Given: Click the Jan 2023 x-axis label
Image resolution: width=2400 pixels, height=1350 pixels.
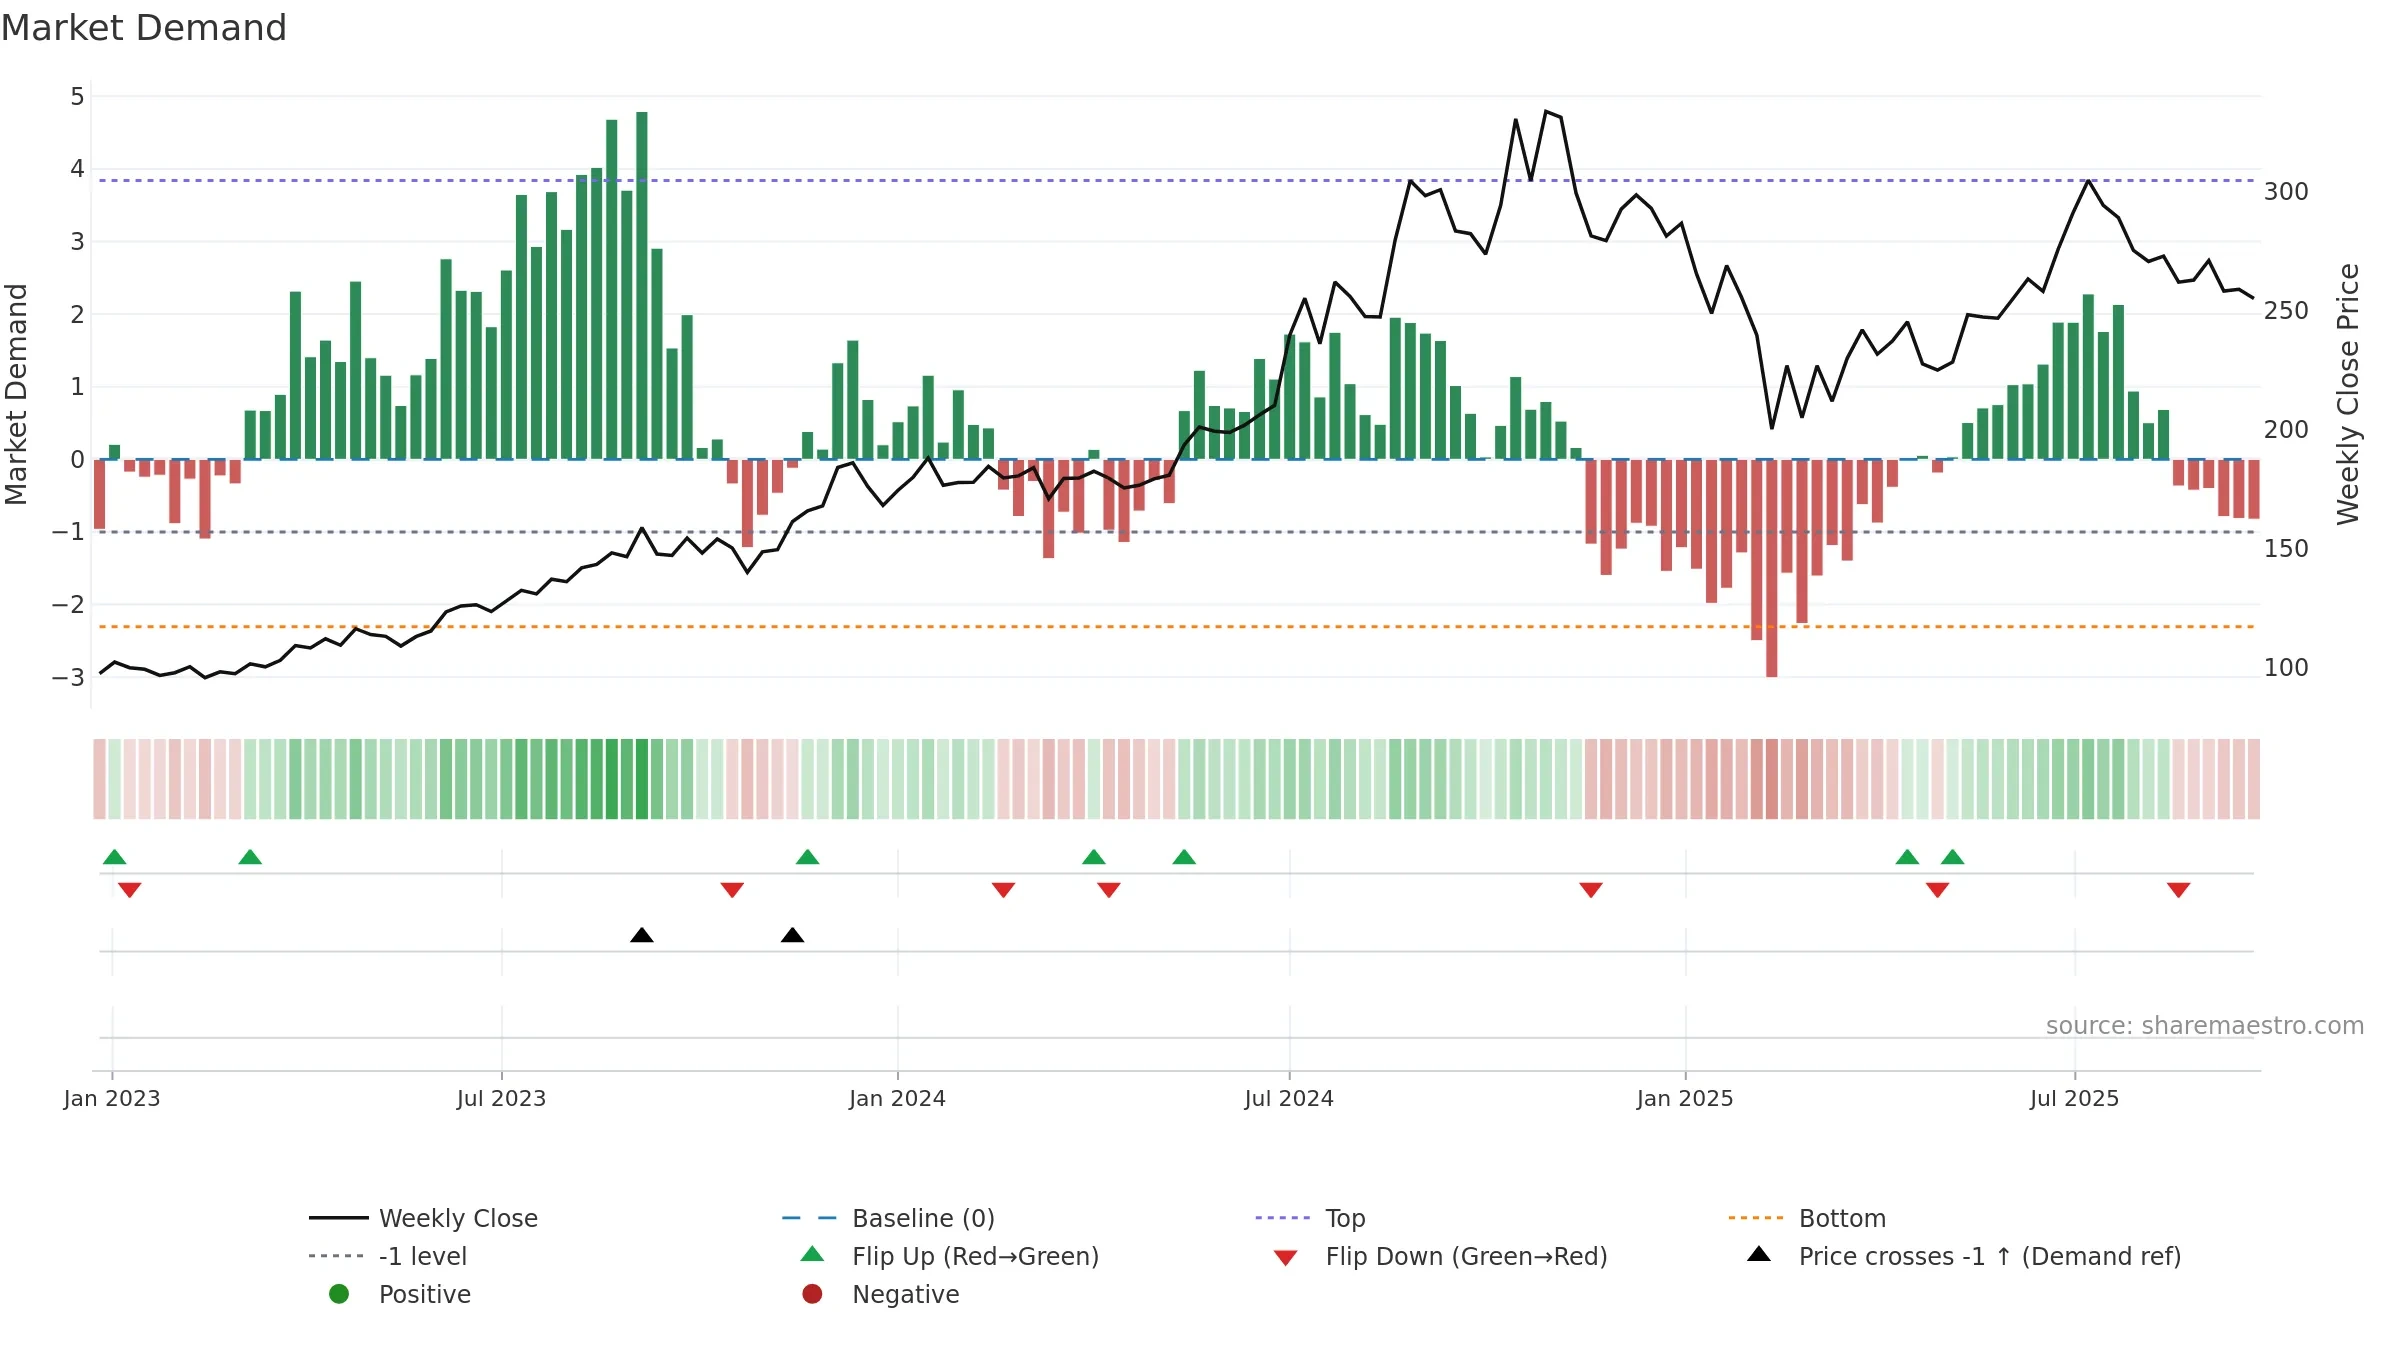Looking at the screenshot, I should tap(112, 1098).
